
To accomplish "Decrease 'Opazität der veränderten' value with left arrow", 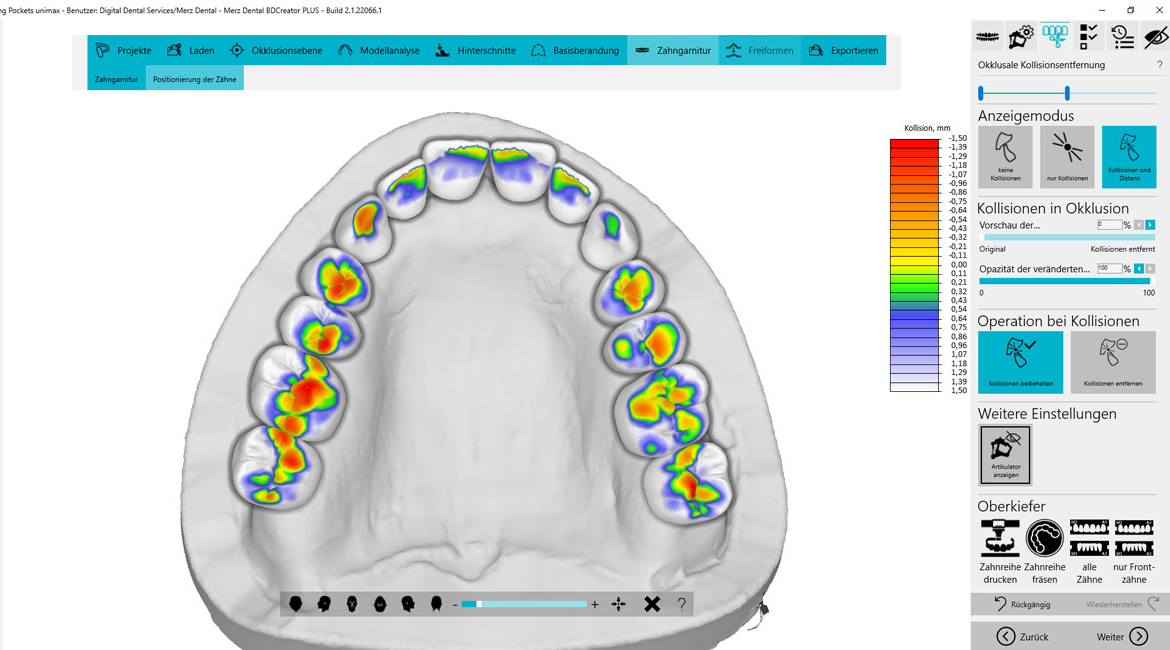I will coord(1139,269).
